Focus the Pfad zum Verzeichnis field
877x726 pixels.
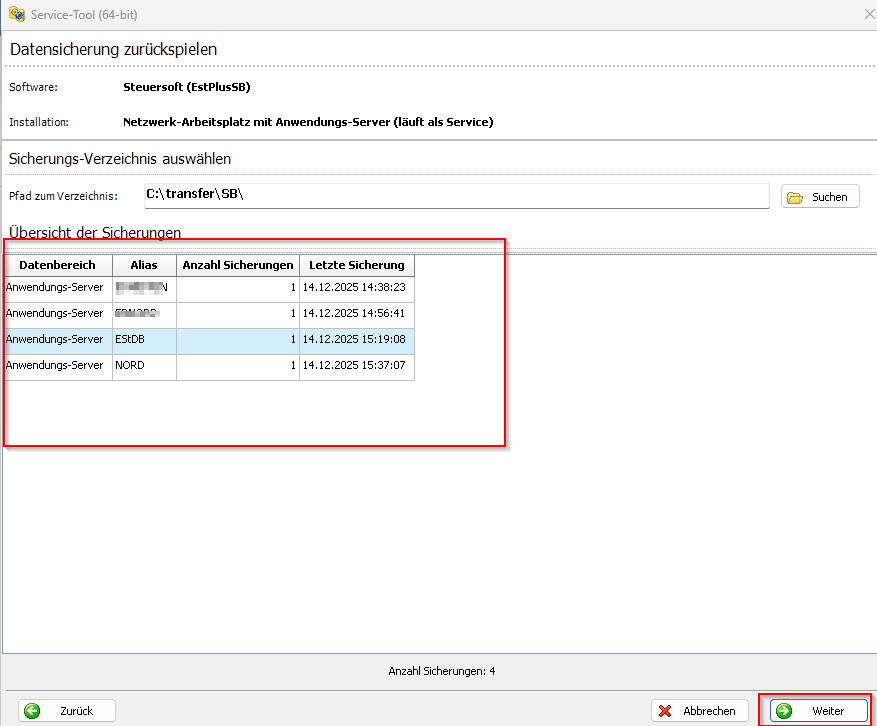[x=455, y=196]
